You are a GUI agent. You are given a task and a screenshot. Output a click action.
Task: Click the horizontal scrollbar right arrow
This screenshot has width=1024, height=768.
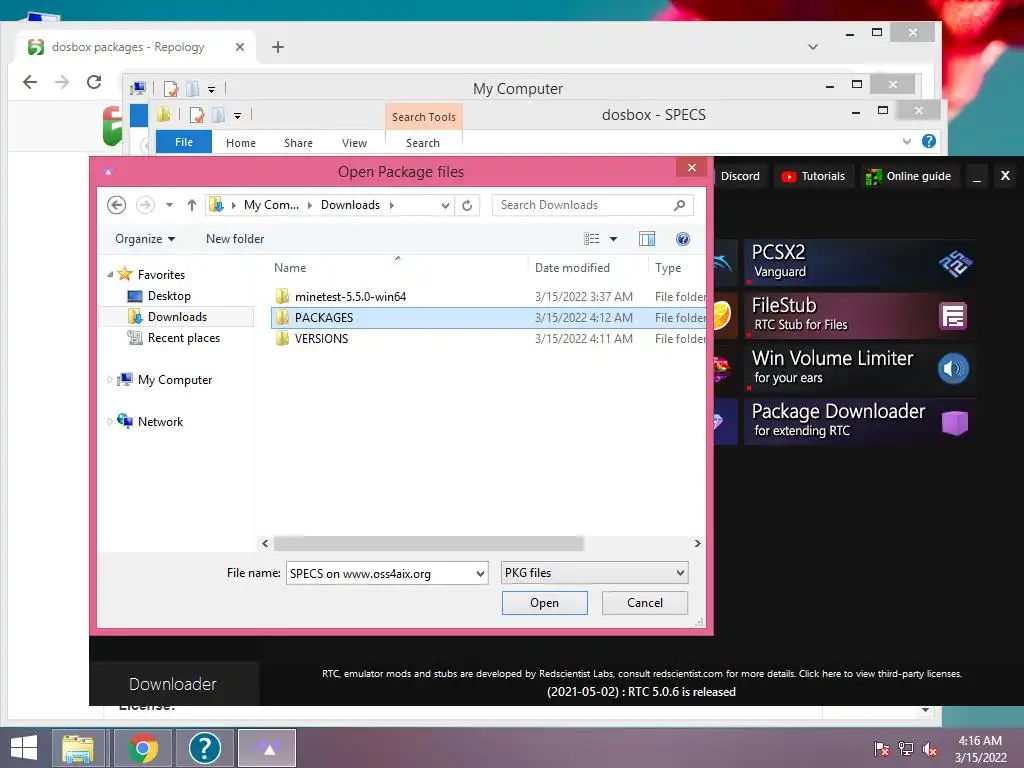(x=697, y=543)
